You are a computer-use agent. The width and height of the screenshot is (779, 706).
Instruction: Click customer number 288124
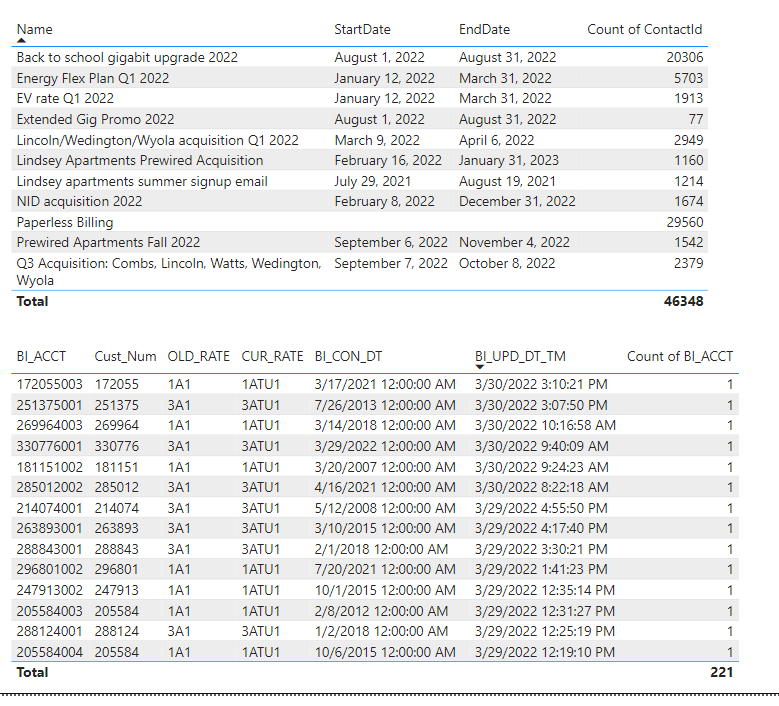(x=117, y=631)
